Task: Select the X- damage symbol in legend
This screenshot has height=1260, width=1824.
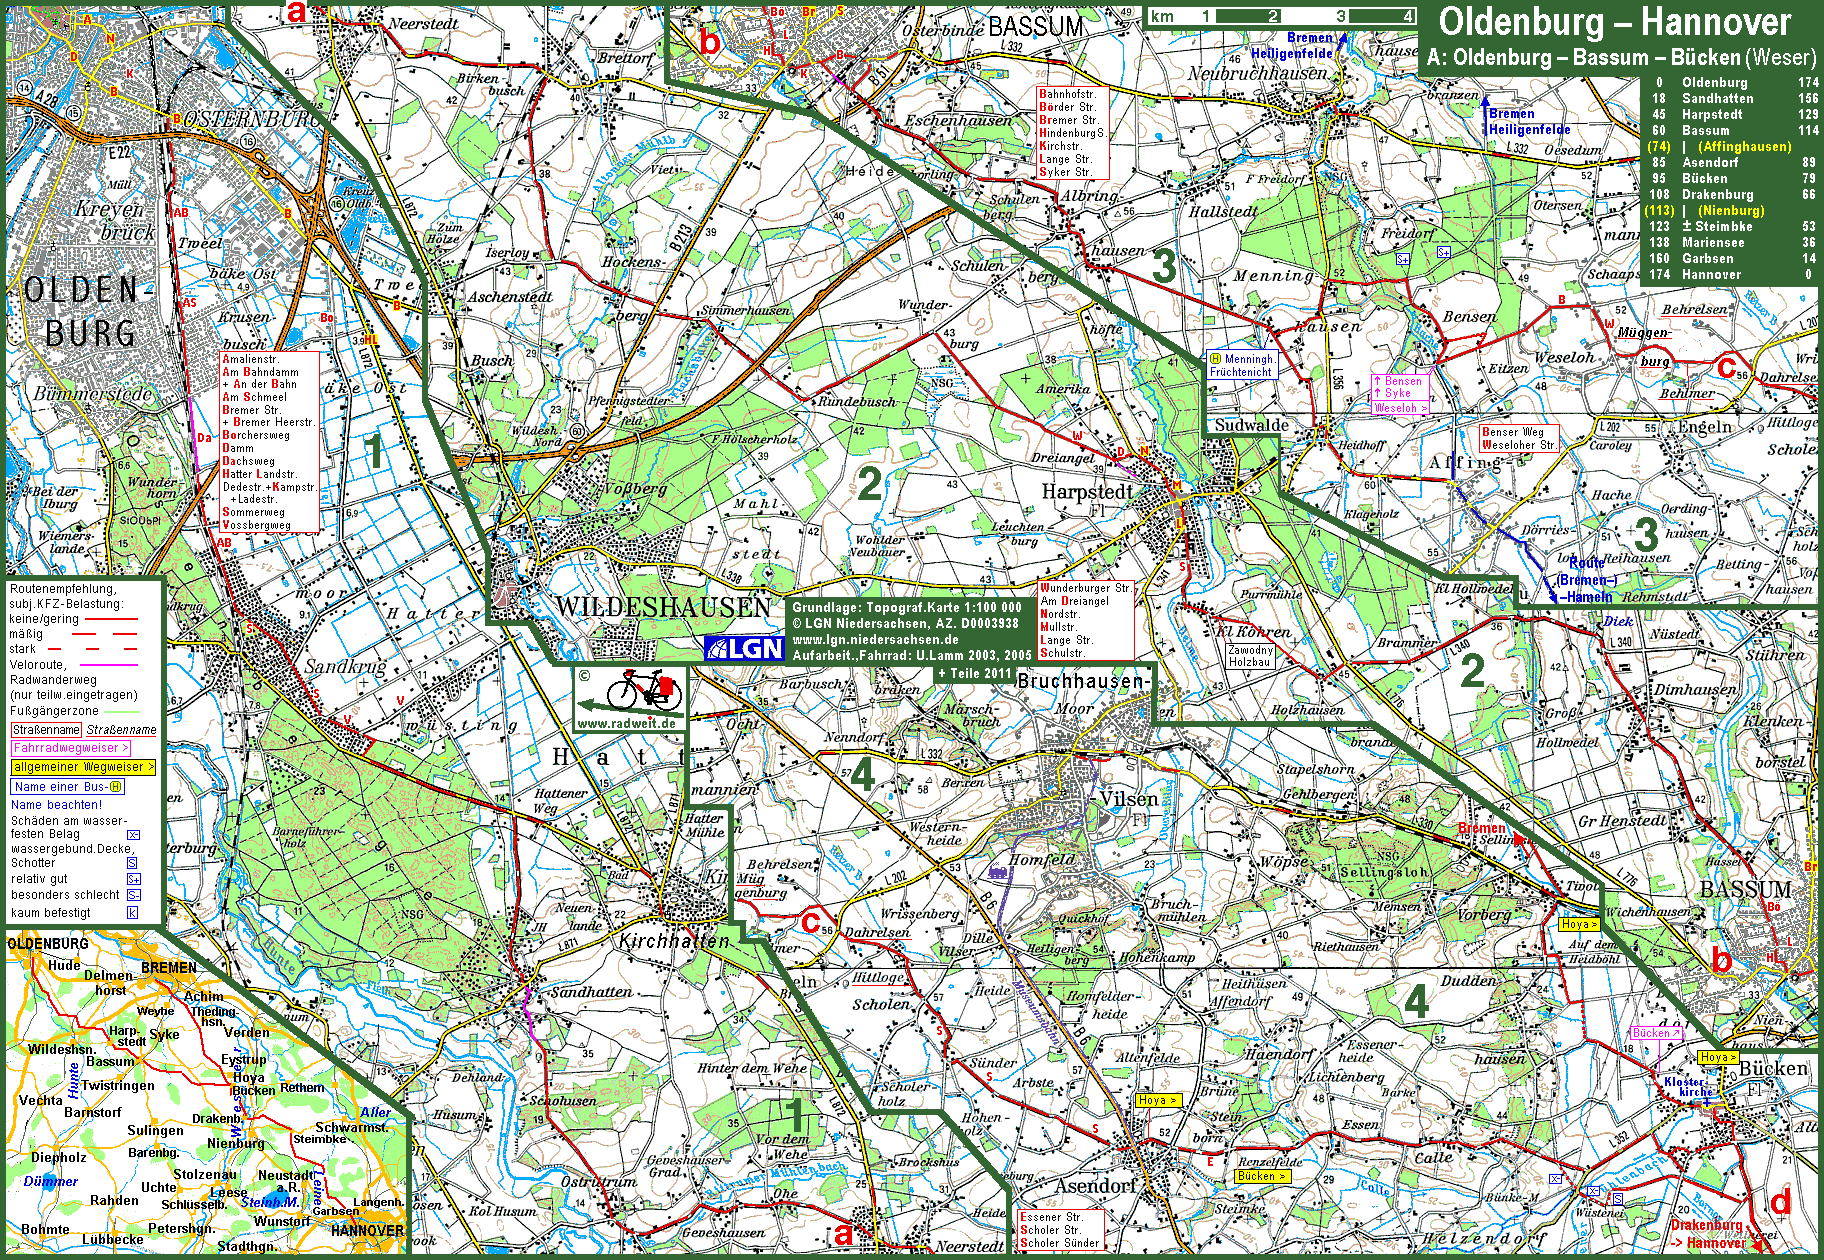Action: click(x=132, y=834)
